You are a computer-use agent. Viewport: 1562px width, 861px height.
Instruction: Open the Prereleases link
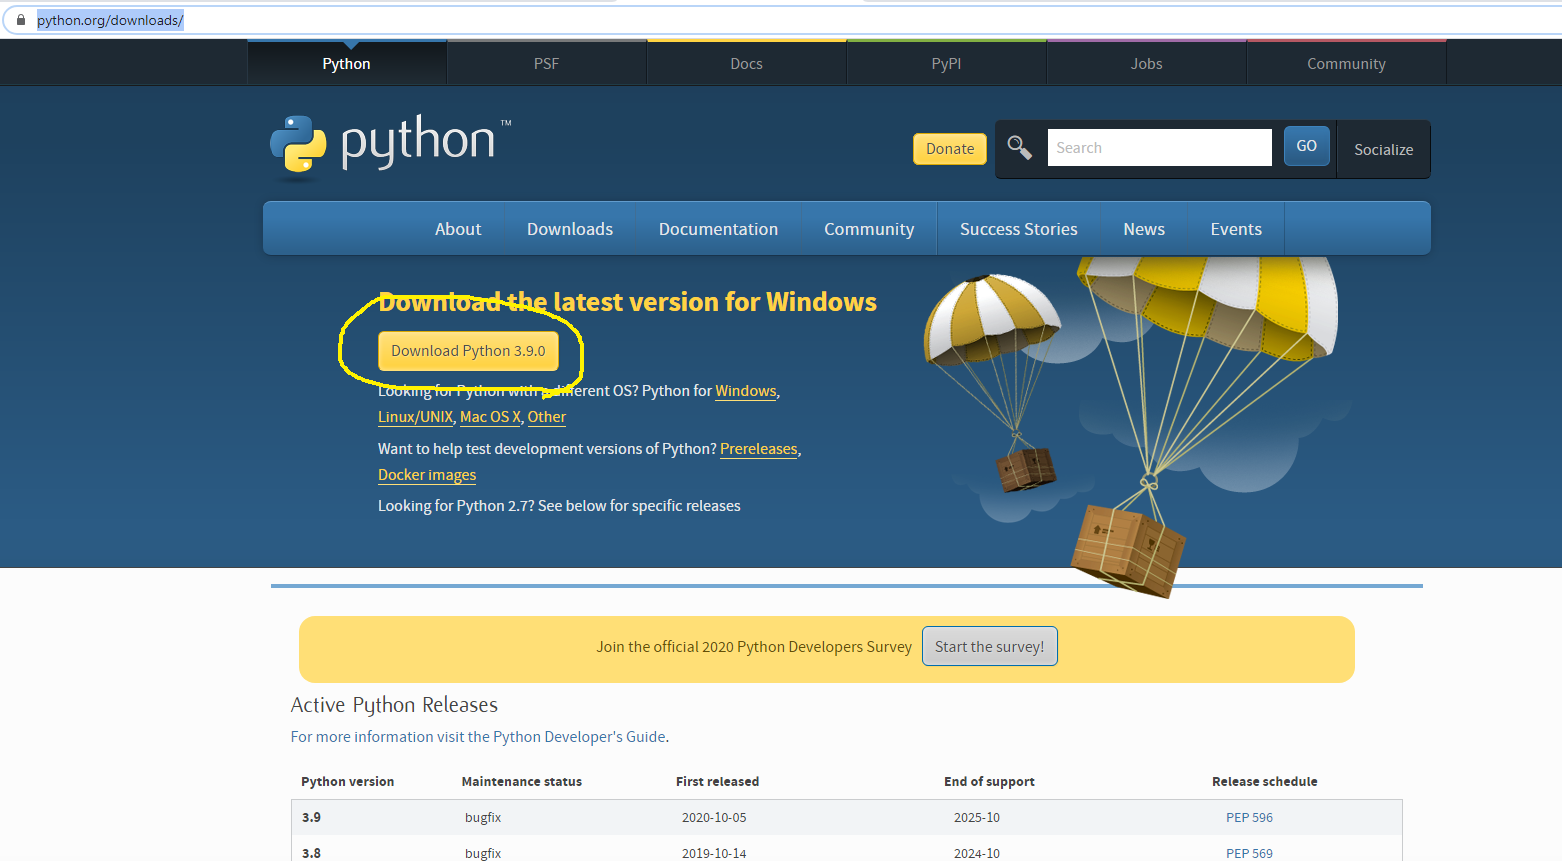pyautogui.click(x=759, y=449)
